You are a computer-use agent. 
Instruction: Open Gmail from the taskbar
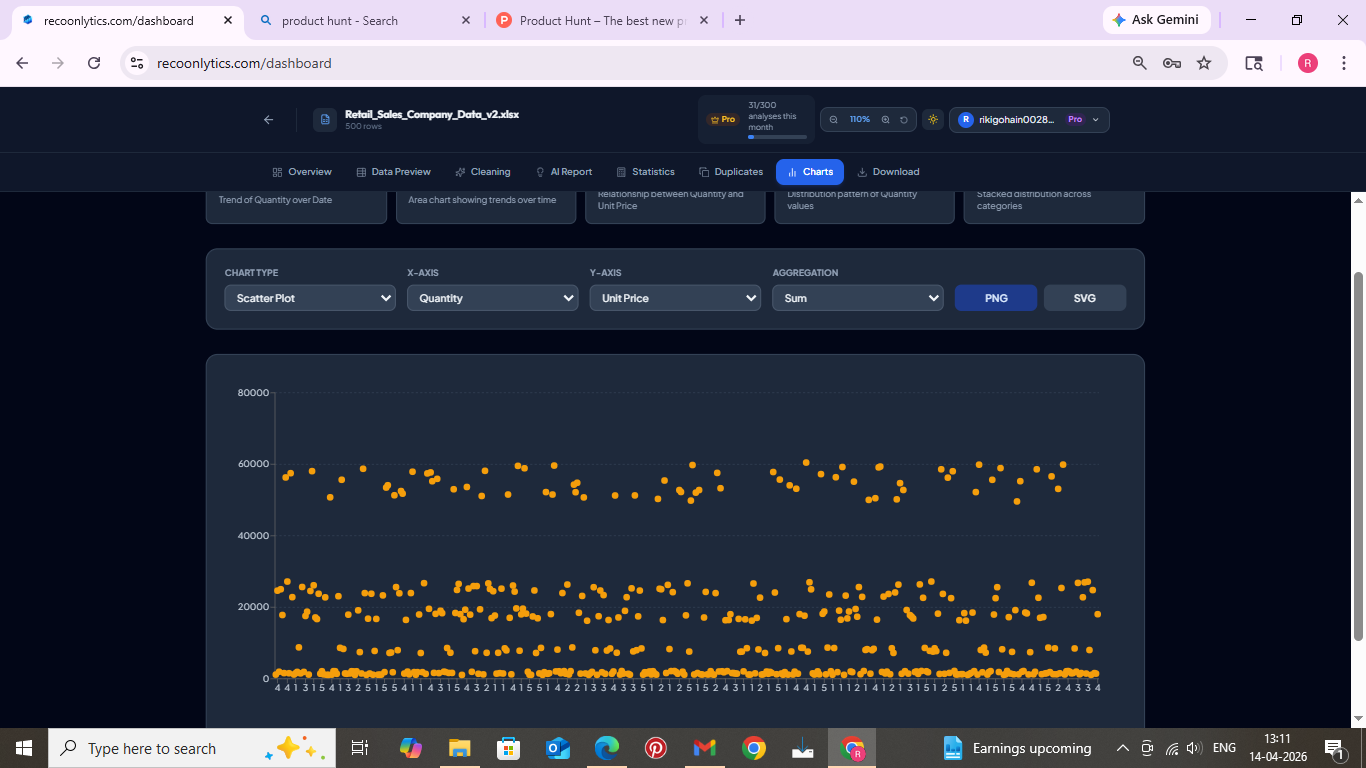(704, 748)
